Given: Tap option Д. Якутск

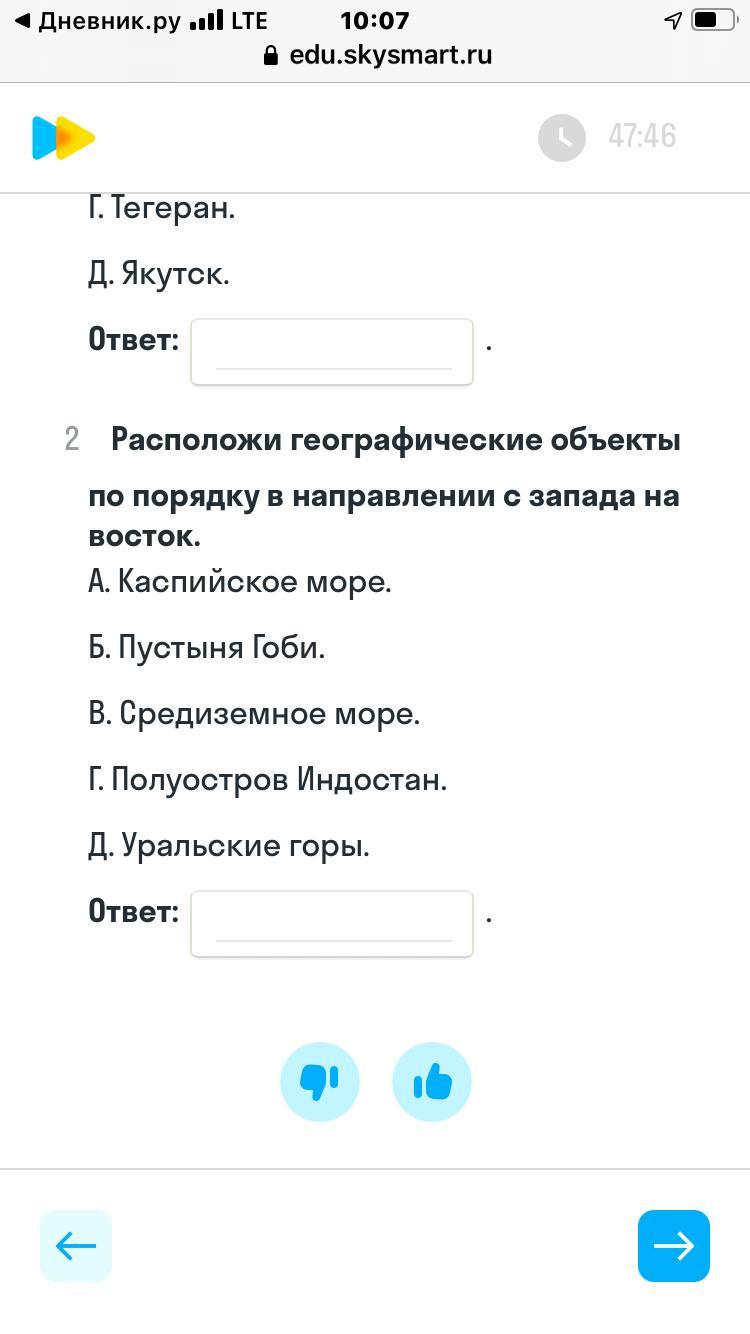Looking at the screenshot, I should [159, 274].
